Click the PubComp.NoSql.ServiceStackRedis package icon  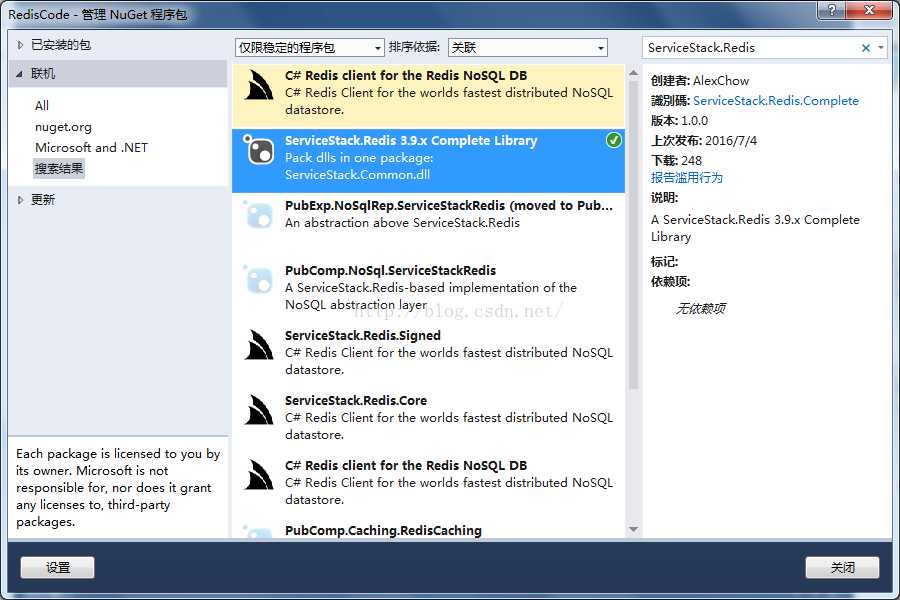coord(259,280)
